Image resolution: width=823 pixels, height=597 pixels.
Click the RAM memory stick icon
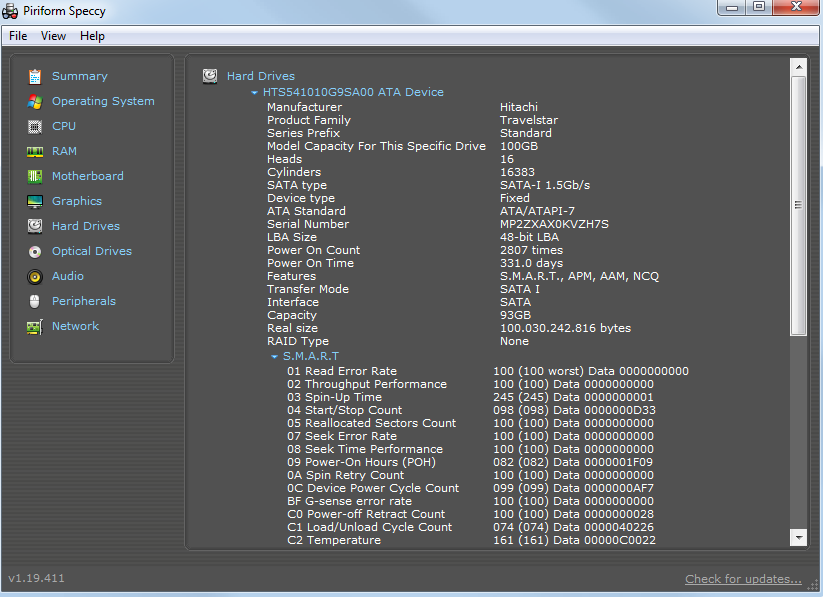(x=35, y=152)
